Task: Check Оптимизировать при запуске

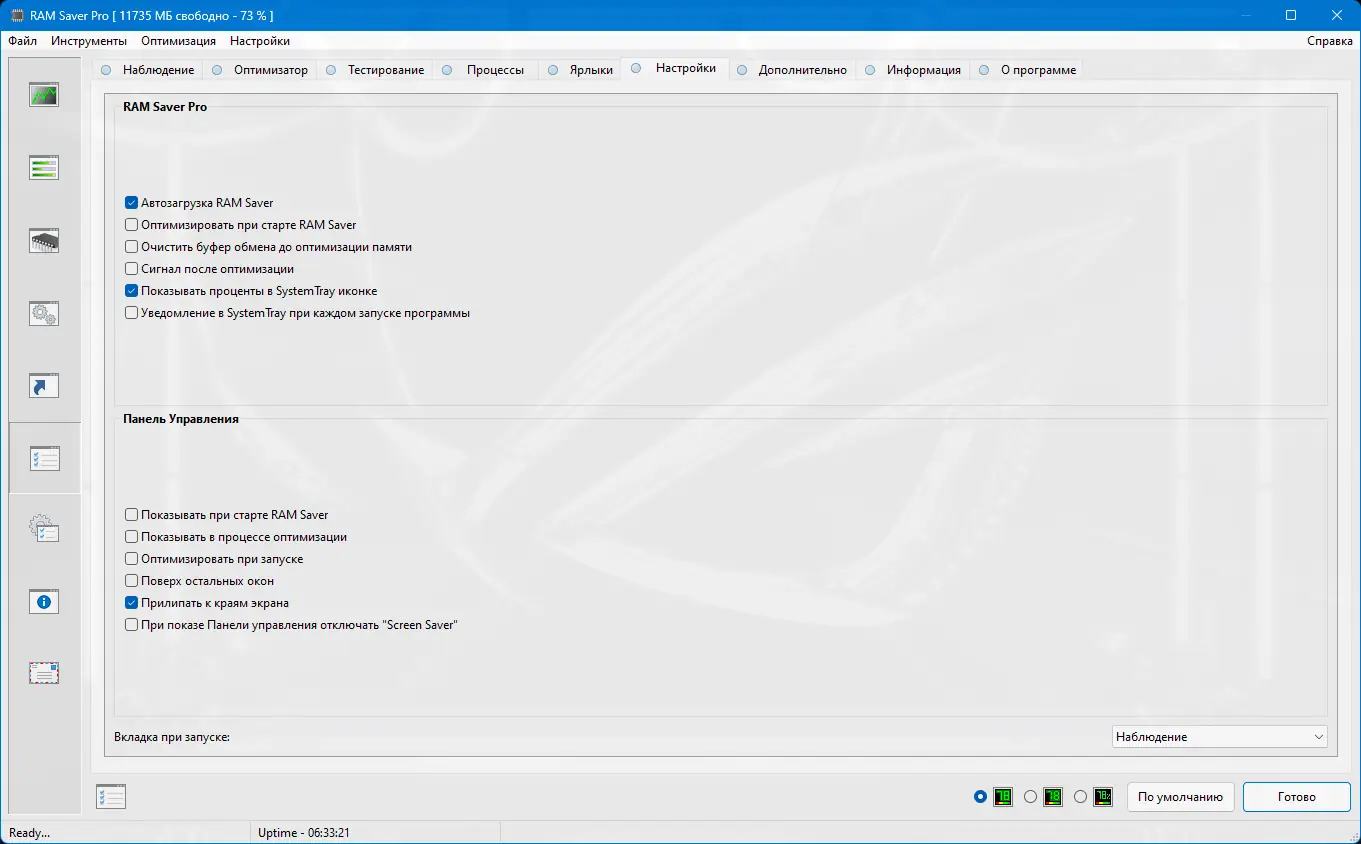Action: click(131, 559)
